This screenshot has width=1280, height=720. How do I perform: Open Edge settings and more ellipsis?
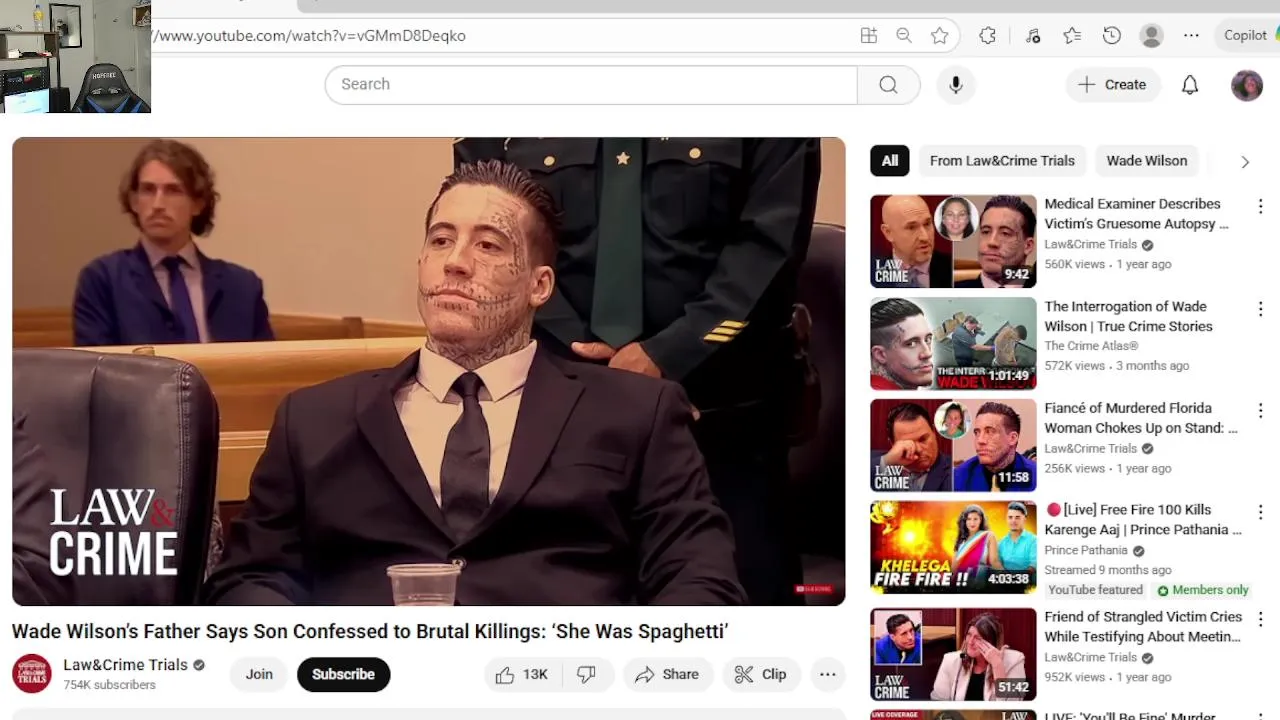(1191, 35)
